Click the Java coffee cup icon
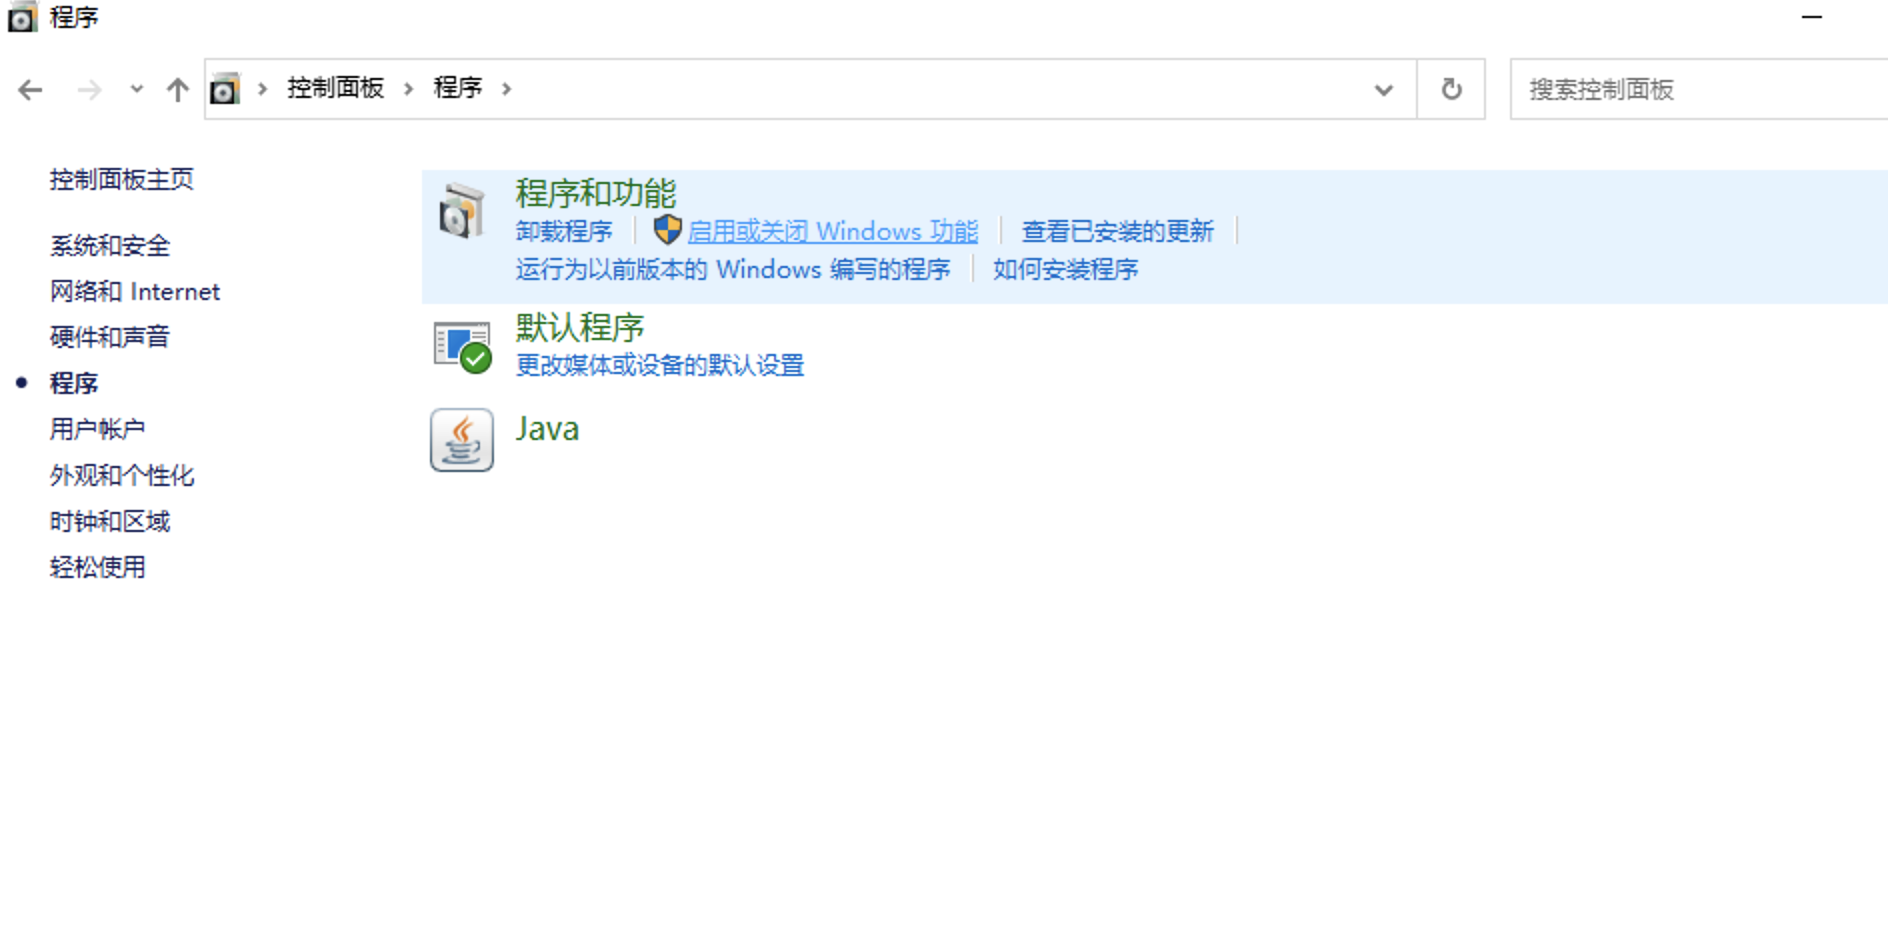 tap(462, 440)
